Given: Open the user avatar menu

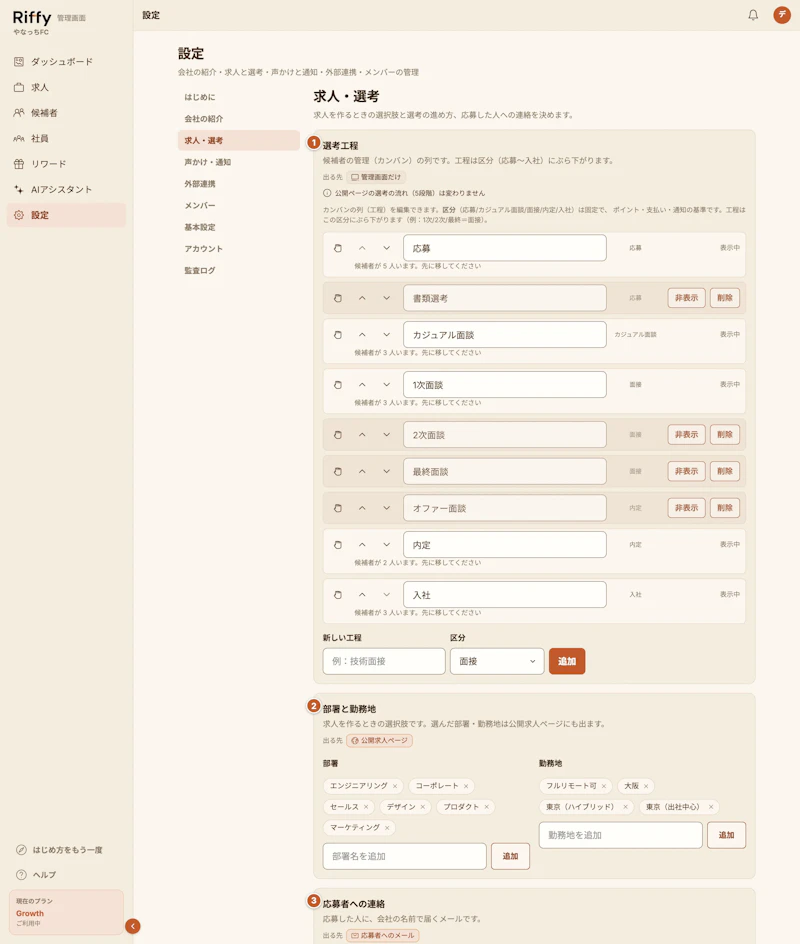Looking at the screenshot, I should coord(782,15).
